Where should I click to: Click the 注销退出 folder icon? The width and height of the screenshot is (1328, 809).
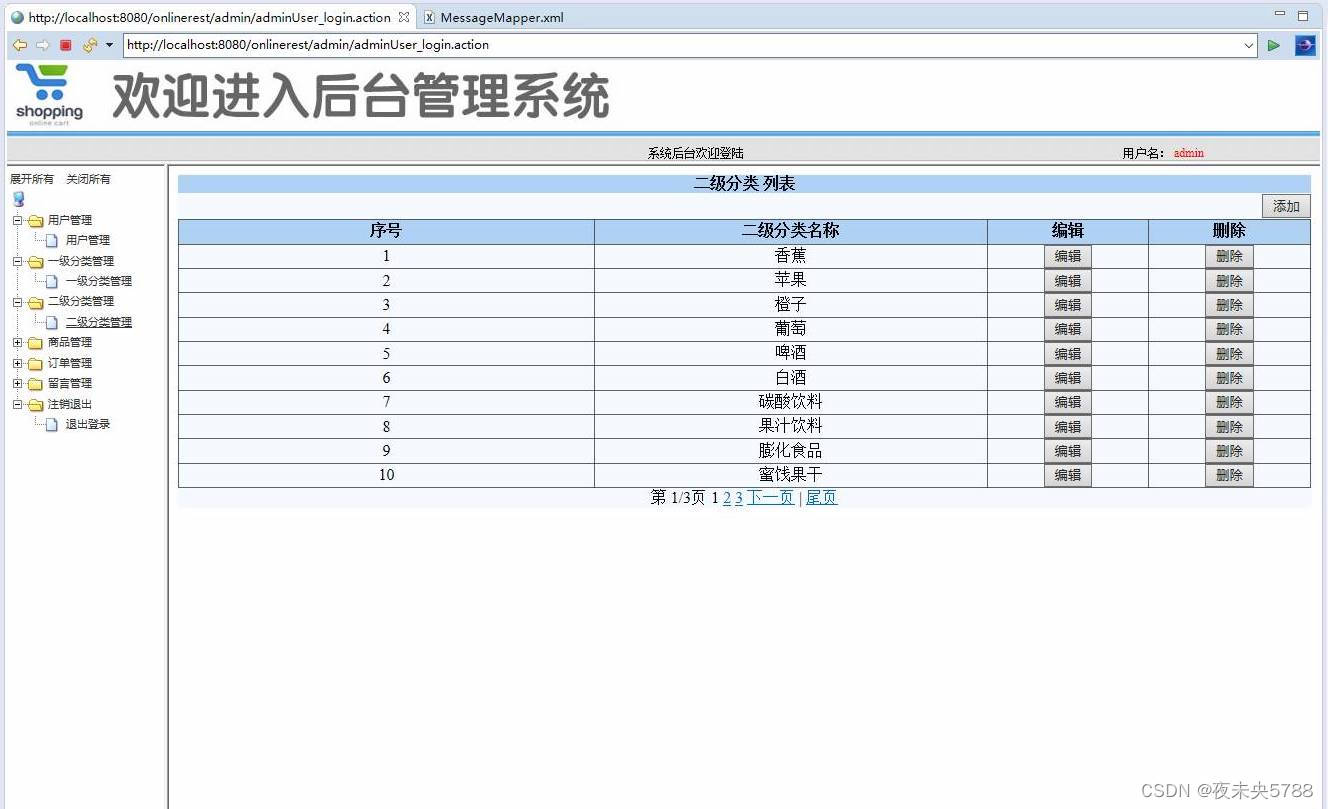click(x=35, y=404)
